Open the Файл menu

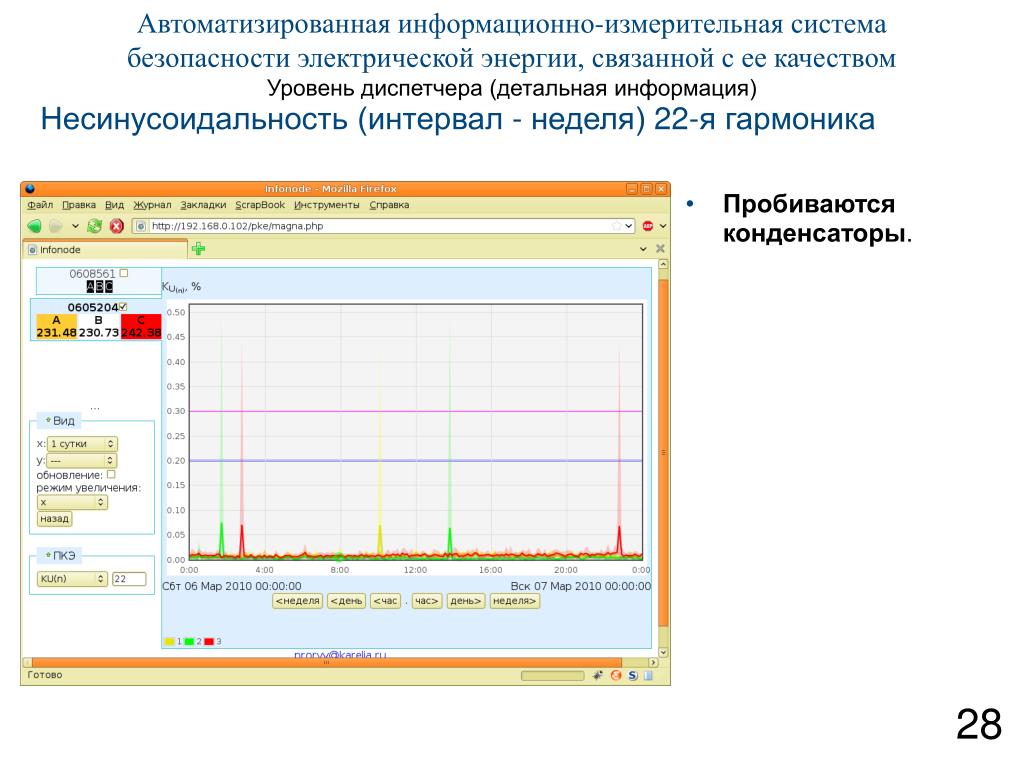pyautogui.click(x=40, y=205)
